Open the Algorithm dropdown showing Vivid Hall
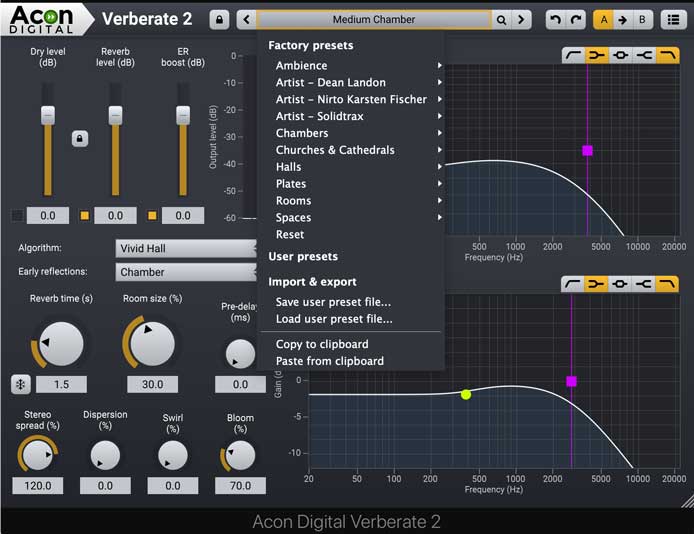The image size is (694, 534). click(187, 248)
